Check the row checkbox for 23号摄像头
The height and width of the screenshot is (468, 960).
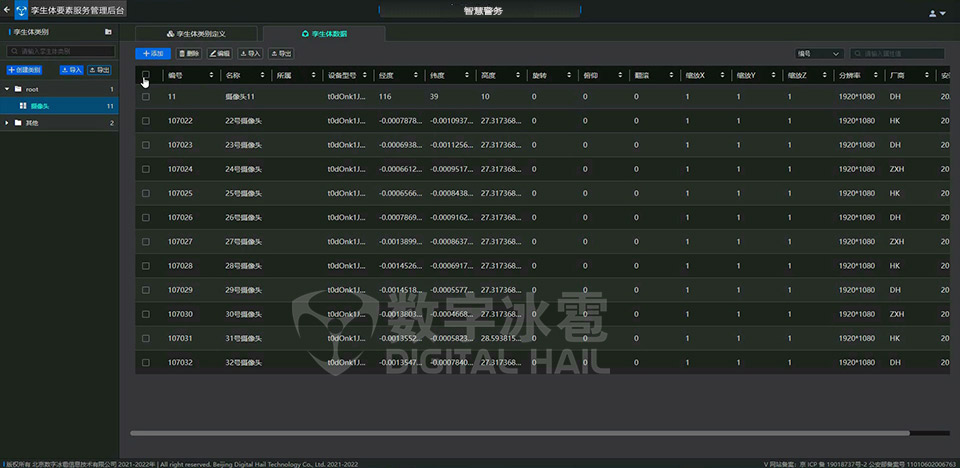click(146, 145)
